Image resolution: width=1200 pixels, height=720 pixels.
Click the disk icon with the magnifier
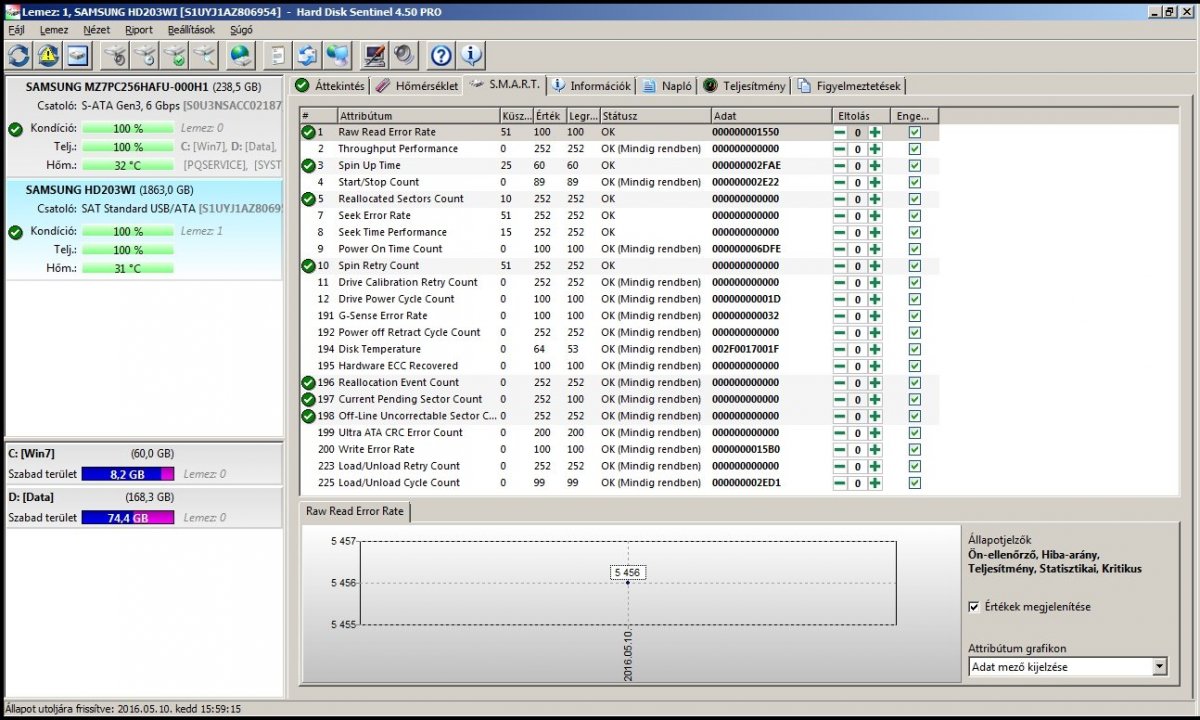pos(205,55)
